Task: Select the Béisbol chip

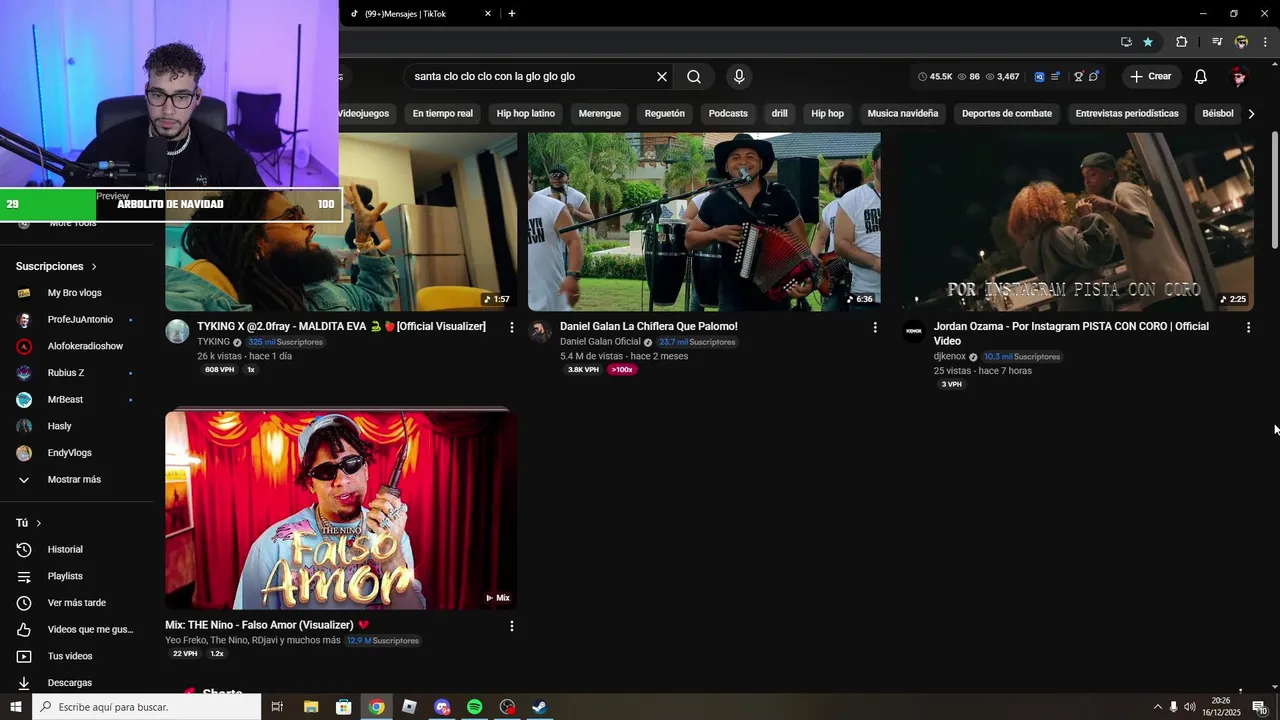Action: [x=1217, y=114]
